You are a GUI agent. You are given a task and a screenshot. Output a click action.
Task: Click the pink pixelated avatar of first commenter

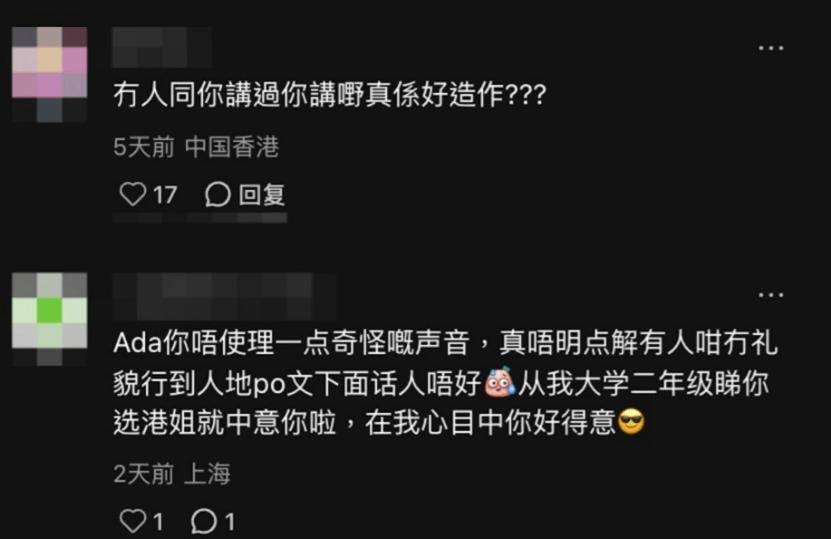pos(49,74)
